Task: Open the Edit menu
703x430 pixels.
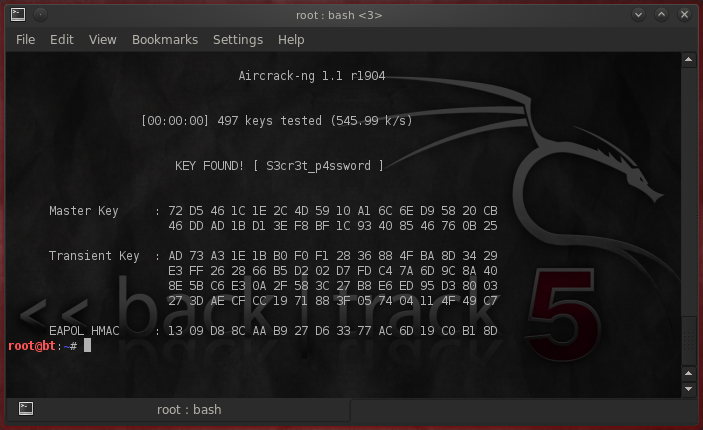Action: [62, 40]
